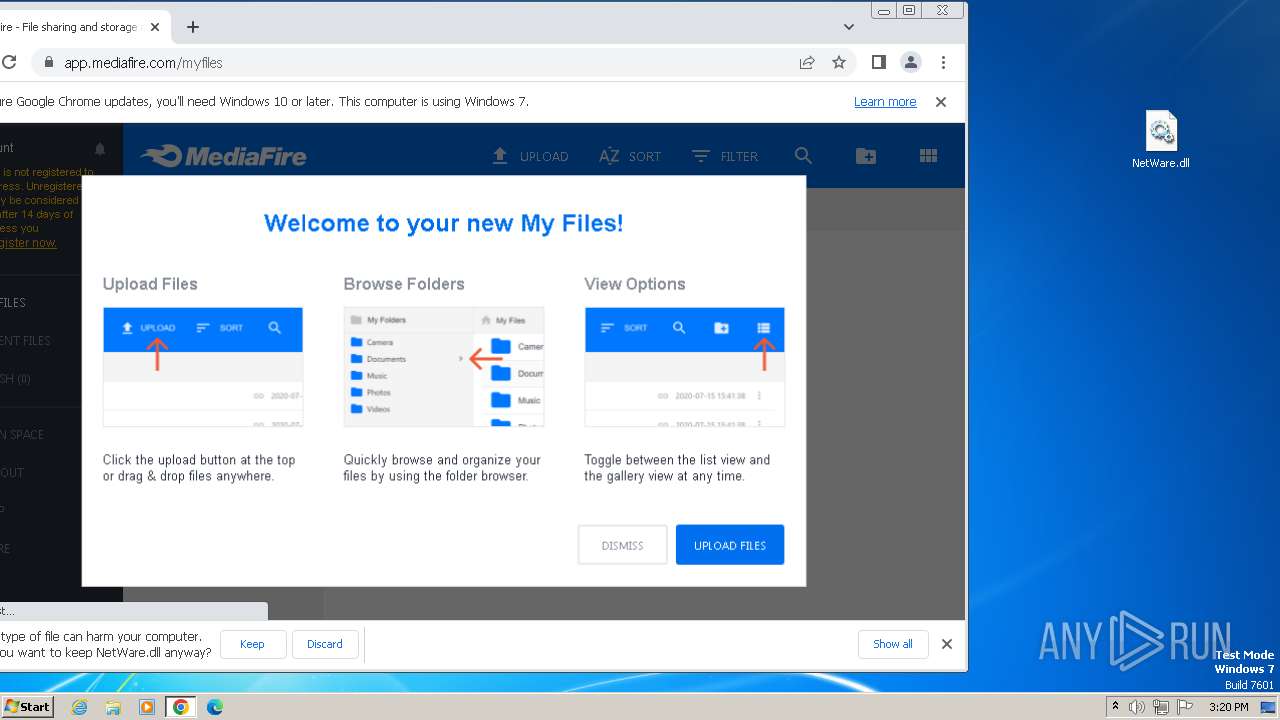This screenshot has width=1280, height=720.
Task: Click the notification bell icon
Action: pyautogui.click(x=100, y=148)
